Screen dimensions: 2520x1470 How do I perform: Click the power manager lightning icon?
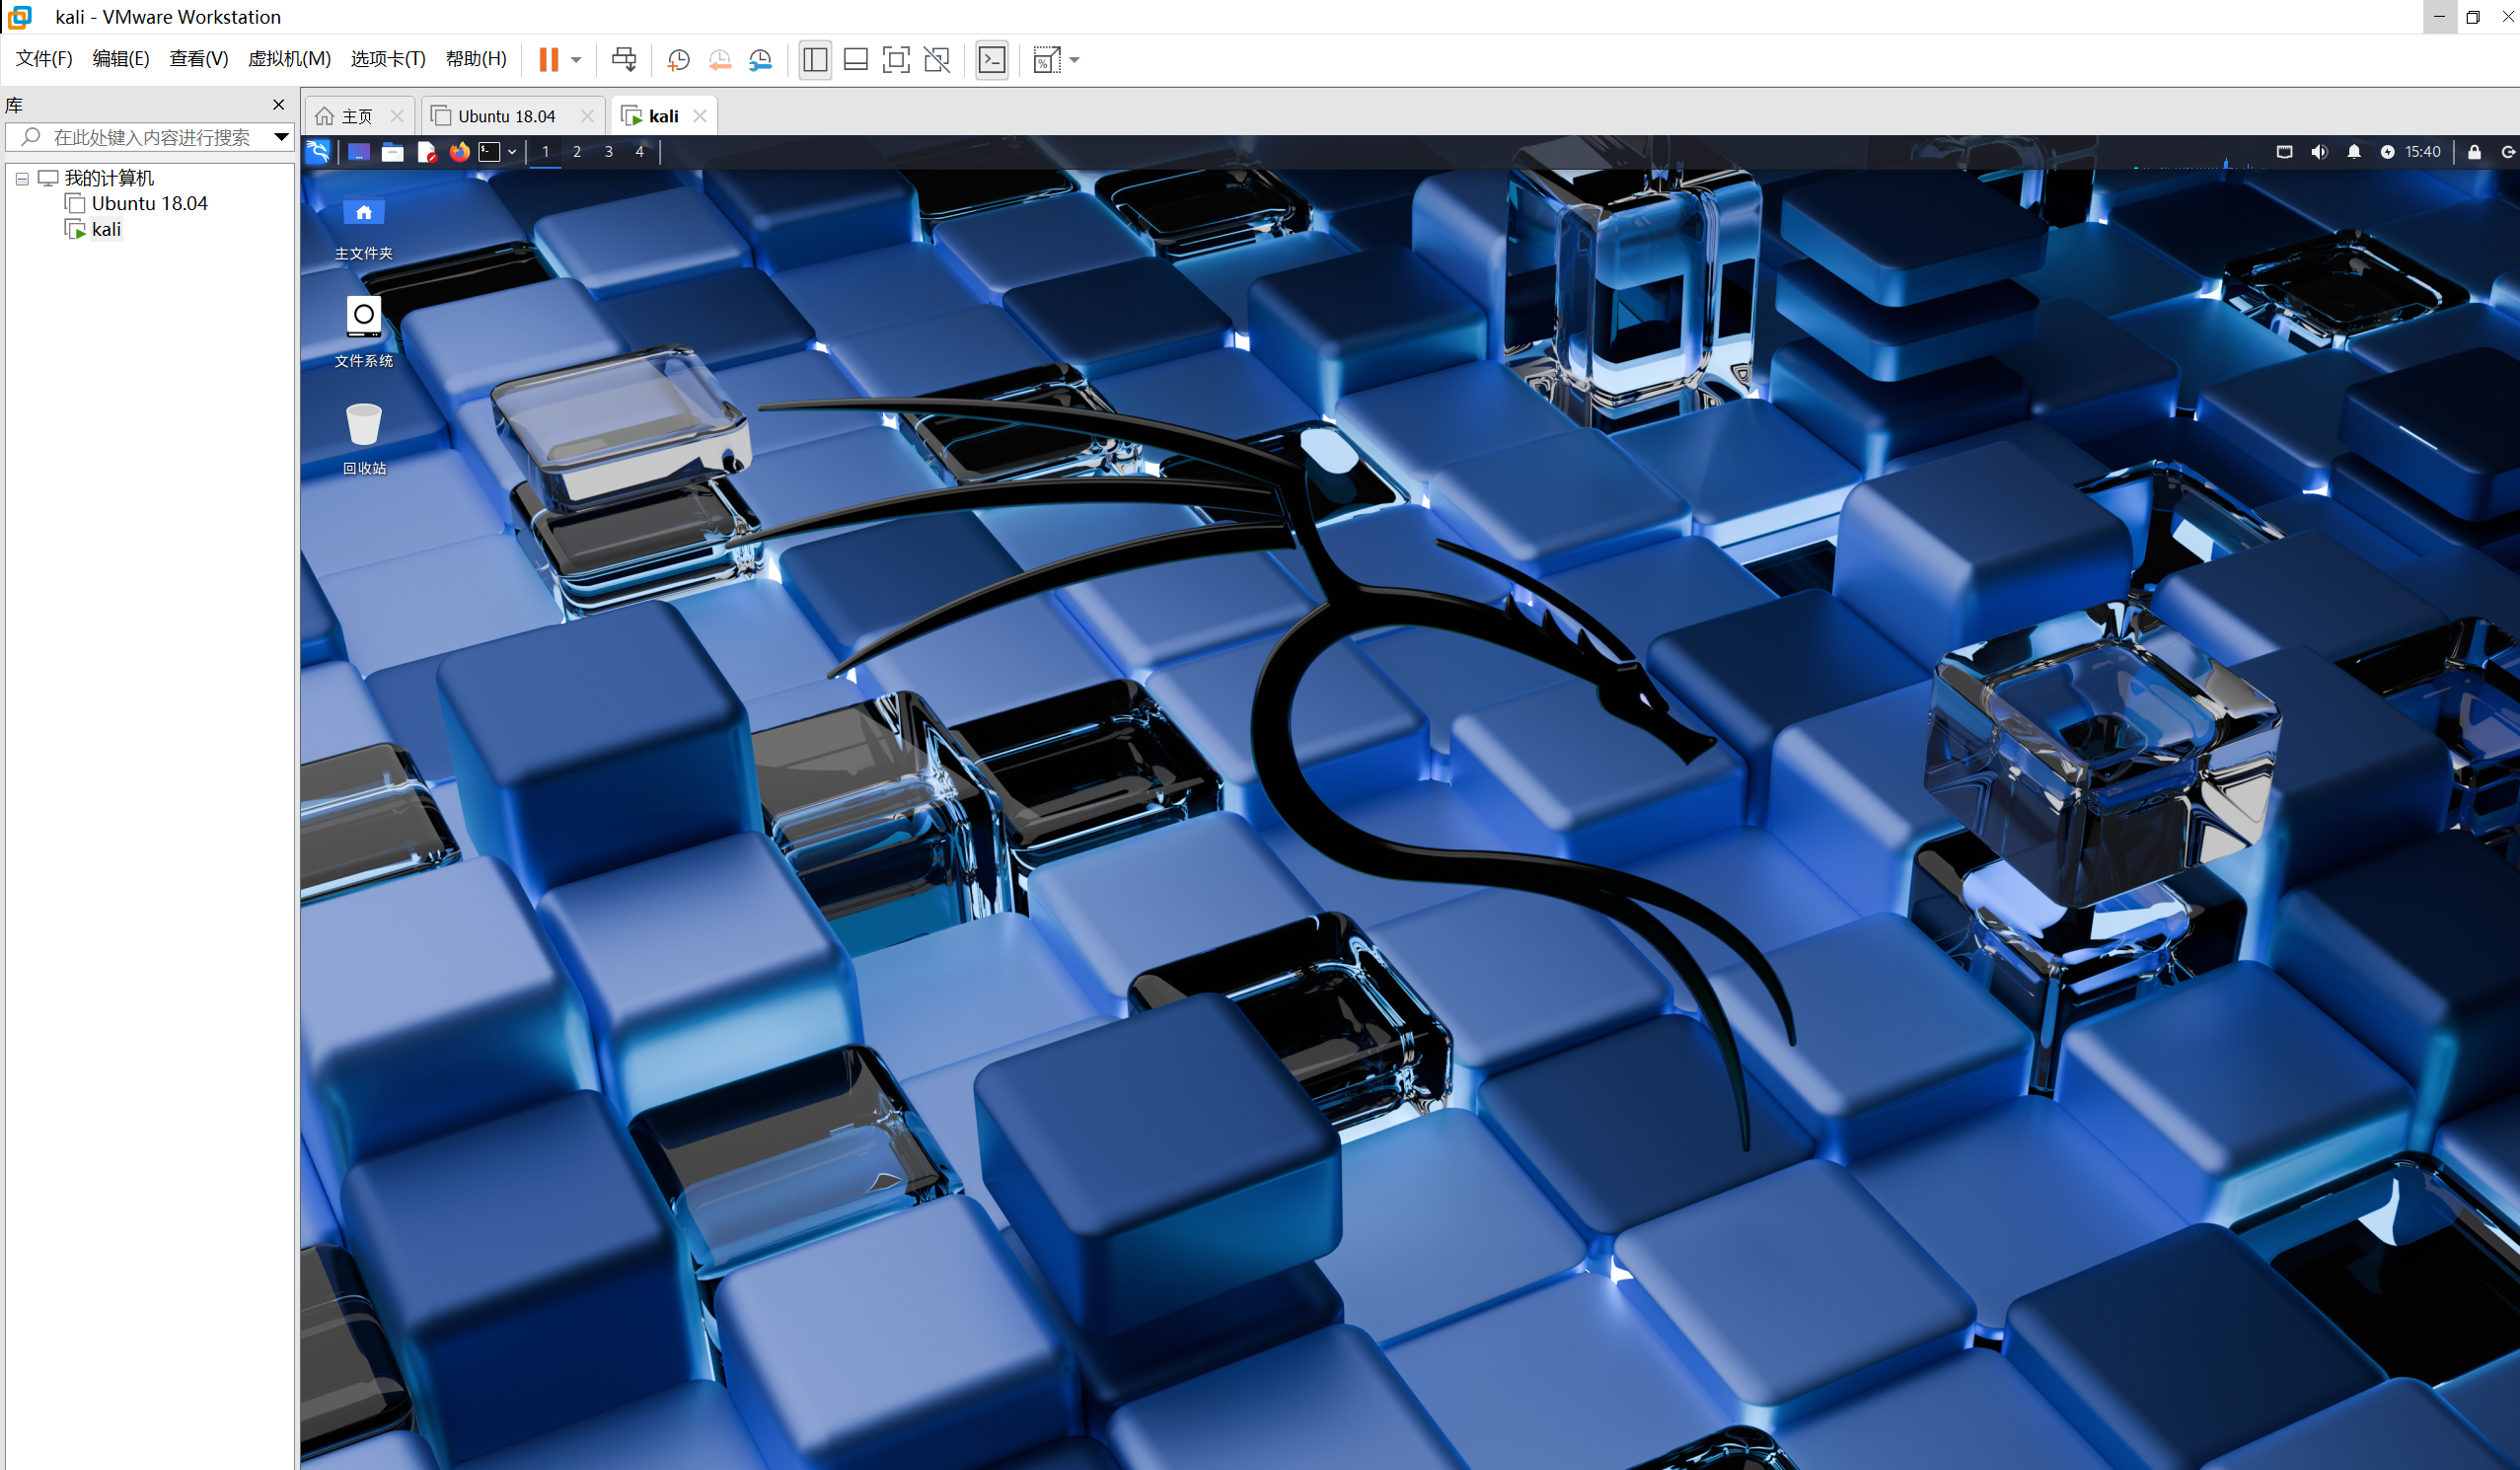coord(2387,152)
